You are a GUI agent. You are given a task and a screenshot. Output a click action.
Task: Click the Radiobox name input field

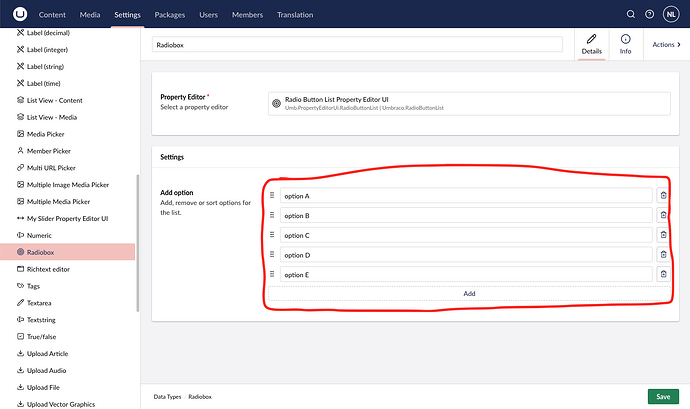coord(357,45)
